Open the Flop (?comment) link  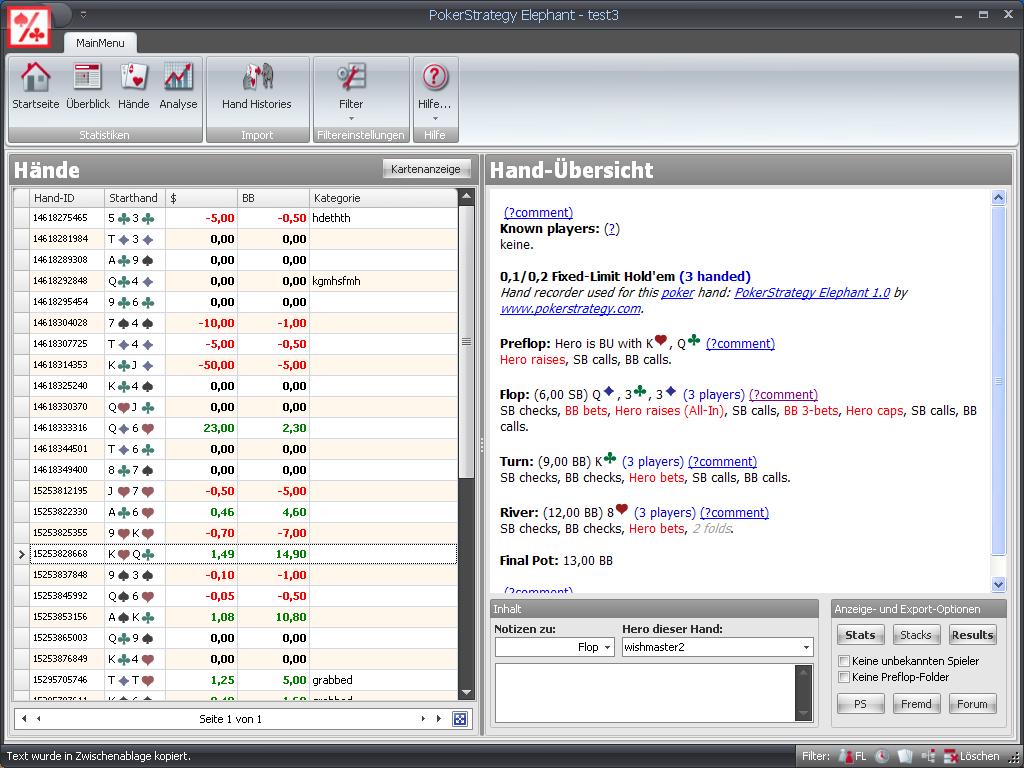coord(783,394)
